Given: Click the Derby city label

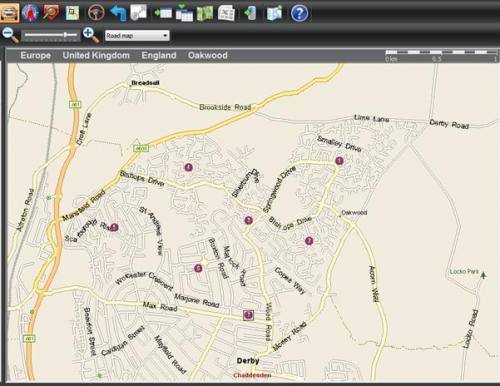Looking at the screenshot, I should [248, 361].
